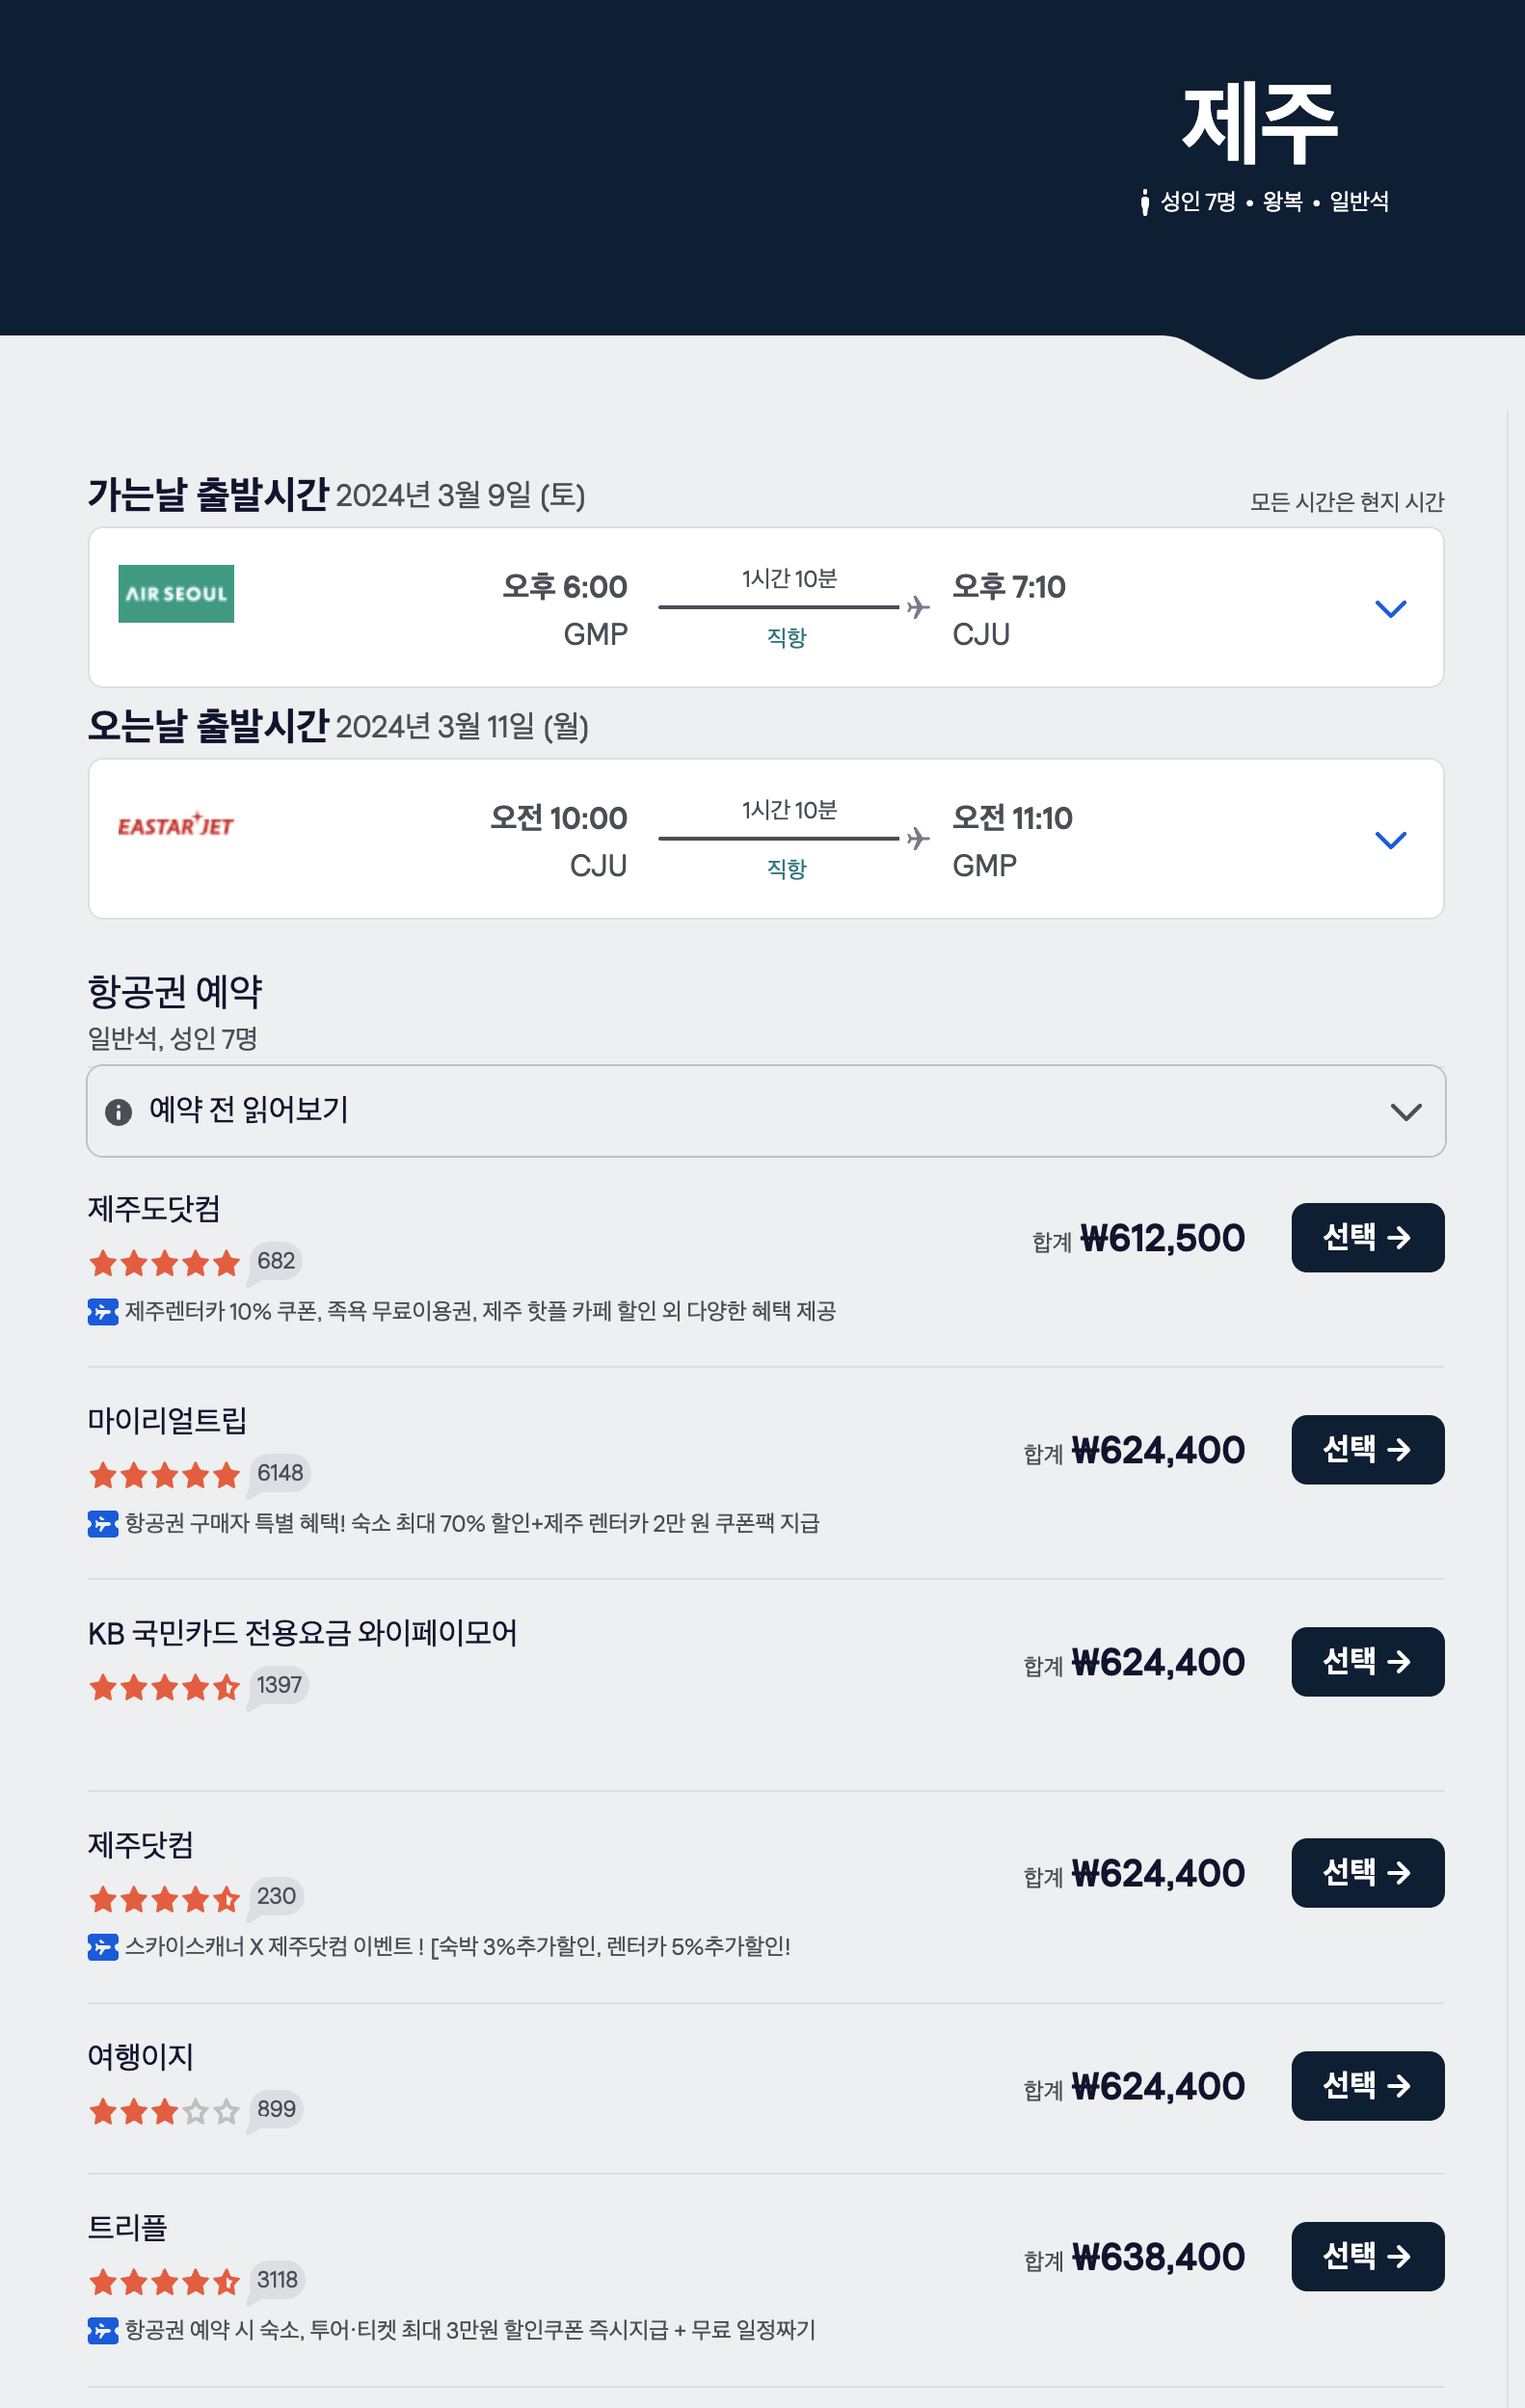
Task: Select the 제주도닷컴 ₩612,500 offer
Action: pos(1368,1238)
